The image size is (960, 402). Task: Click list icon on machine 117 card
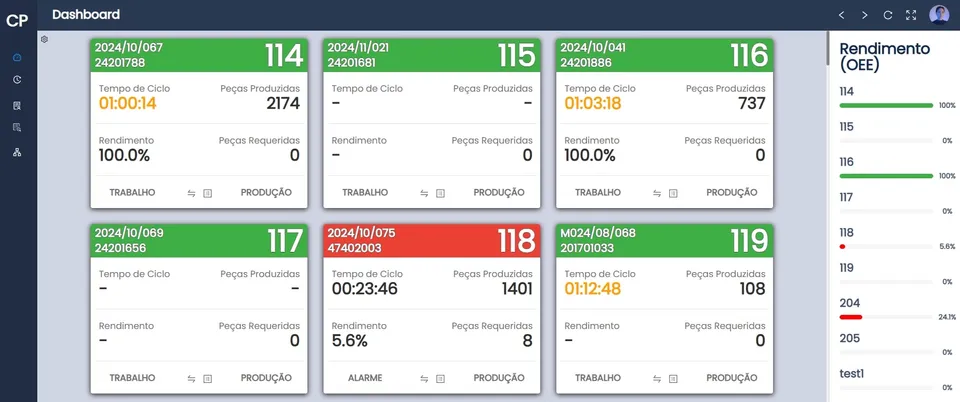pos(208,379)
